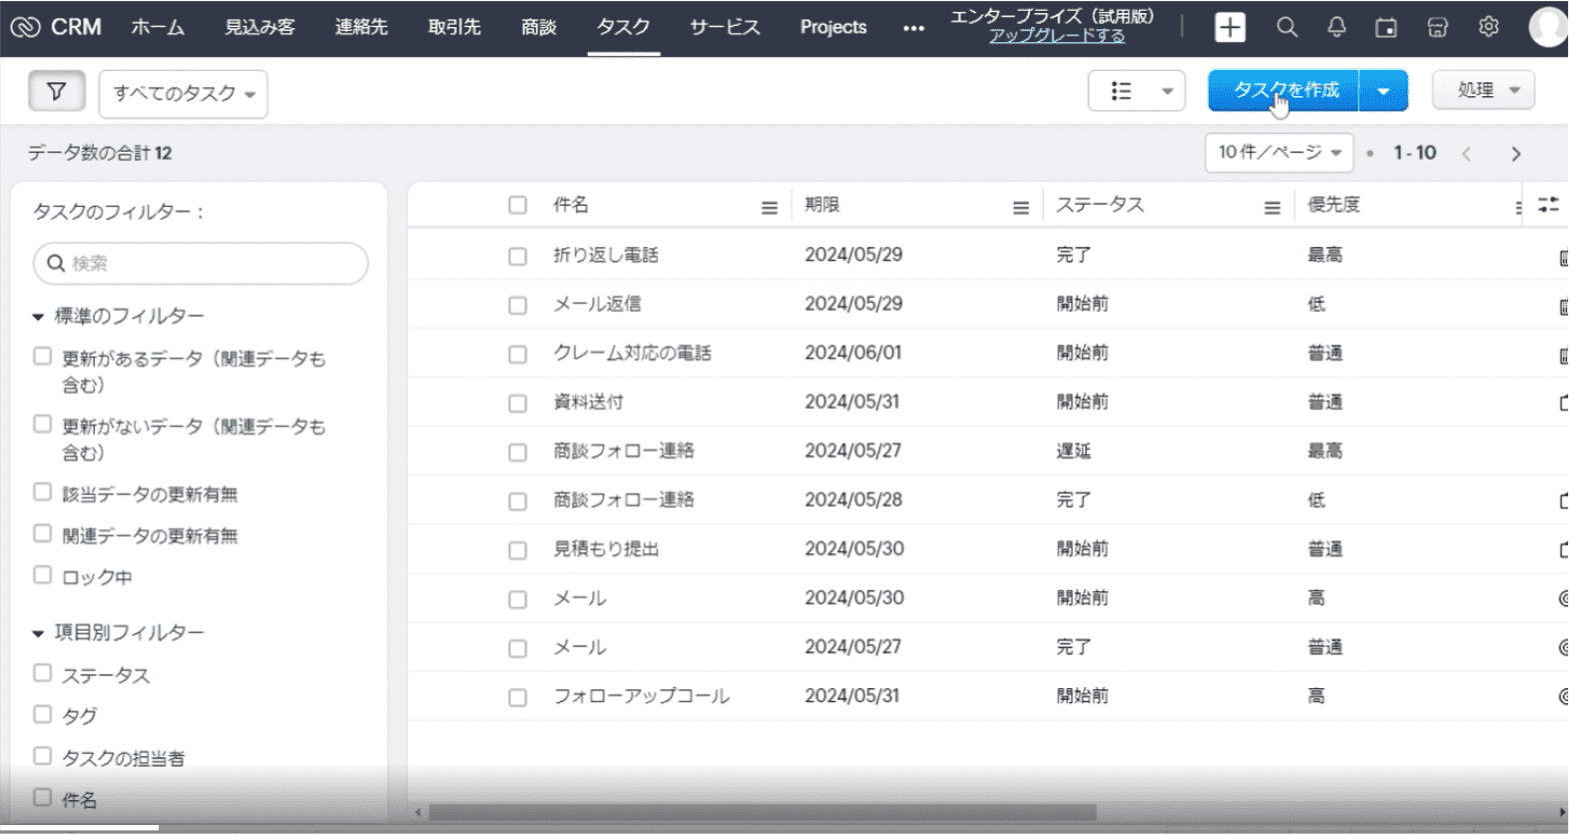1569x834 pixels.
Task: Enable 該当データの更新有無 filter checkbox
Action: (42, 492)
